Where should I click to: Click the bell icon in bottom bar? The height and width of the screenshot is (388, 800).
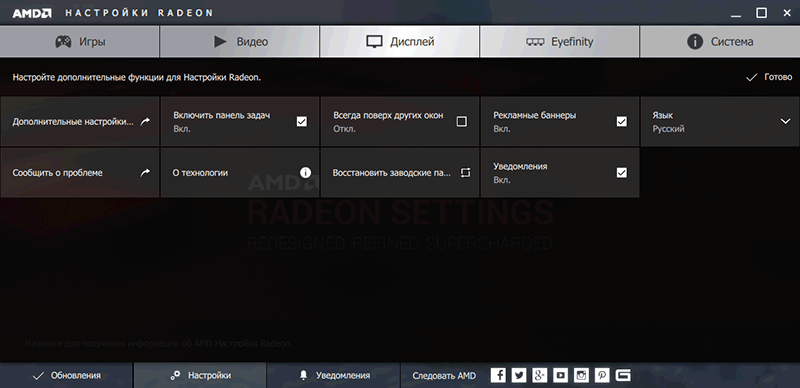click(304, 376)
